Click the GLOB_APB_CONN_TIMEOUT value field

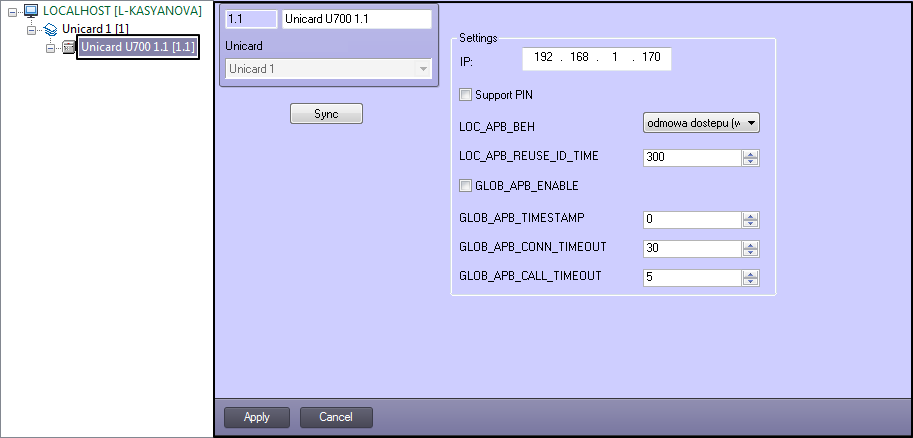coord(692,248)
